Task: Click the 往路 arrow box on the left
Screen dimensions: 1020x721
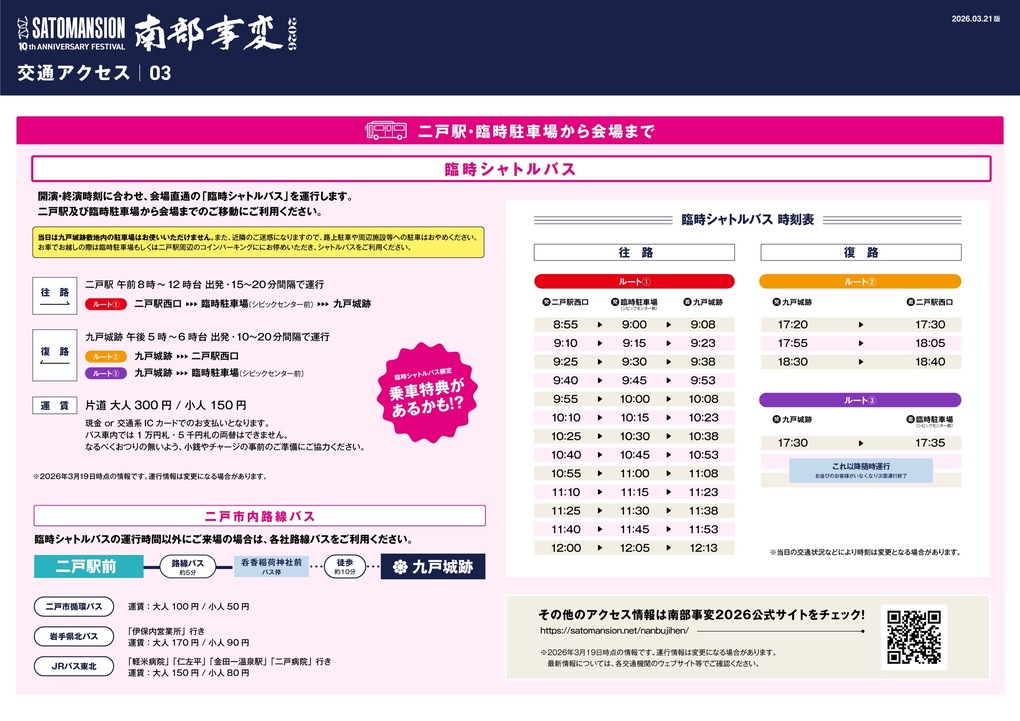Action: tap(55, 296)
